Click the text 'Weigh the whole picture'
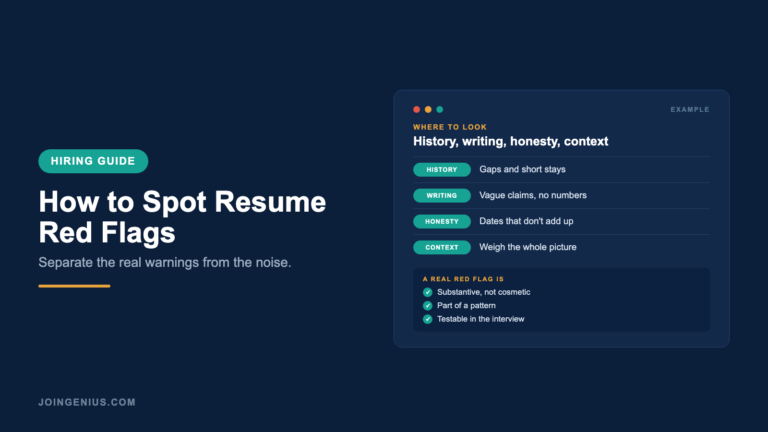The width and height of the screenshot is (768, 432). coord(528,247)
